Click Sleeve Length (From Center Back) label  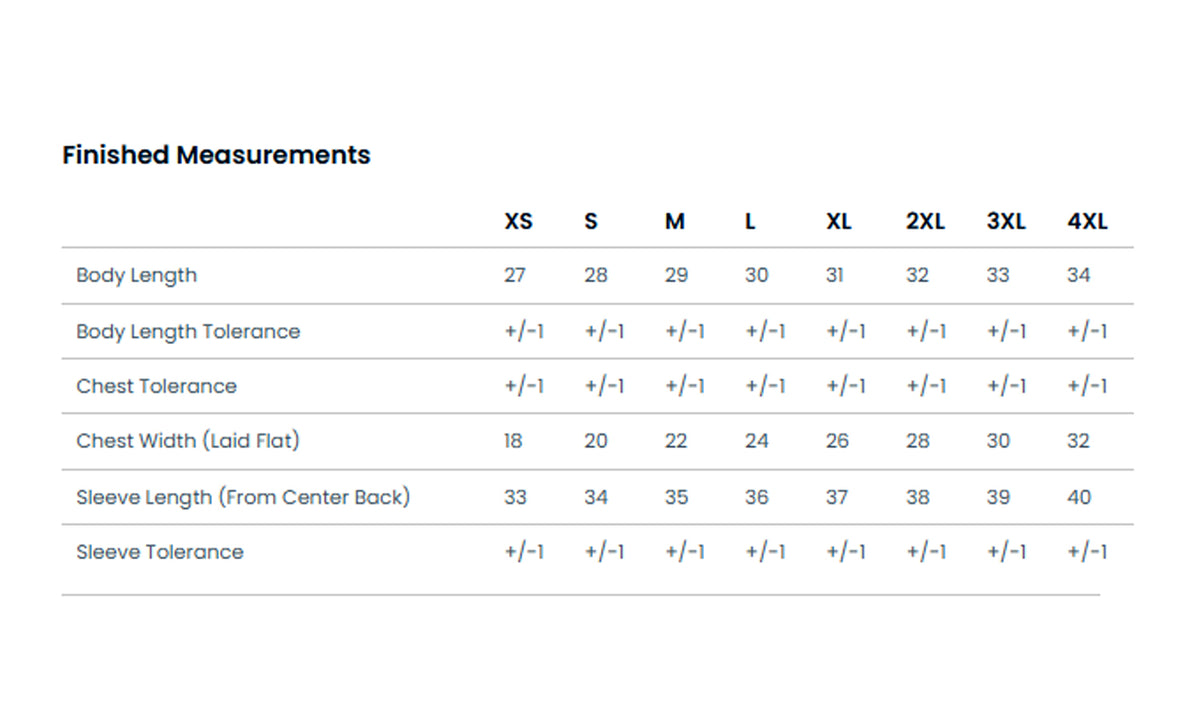[x=243, y=497]
